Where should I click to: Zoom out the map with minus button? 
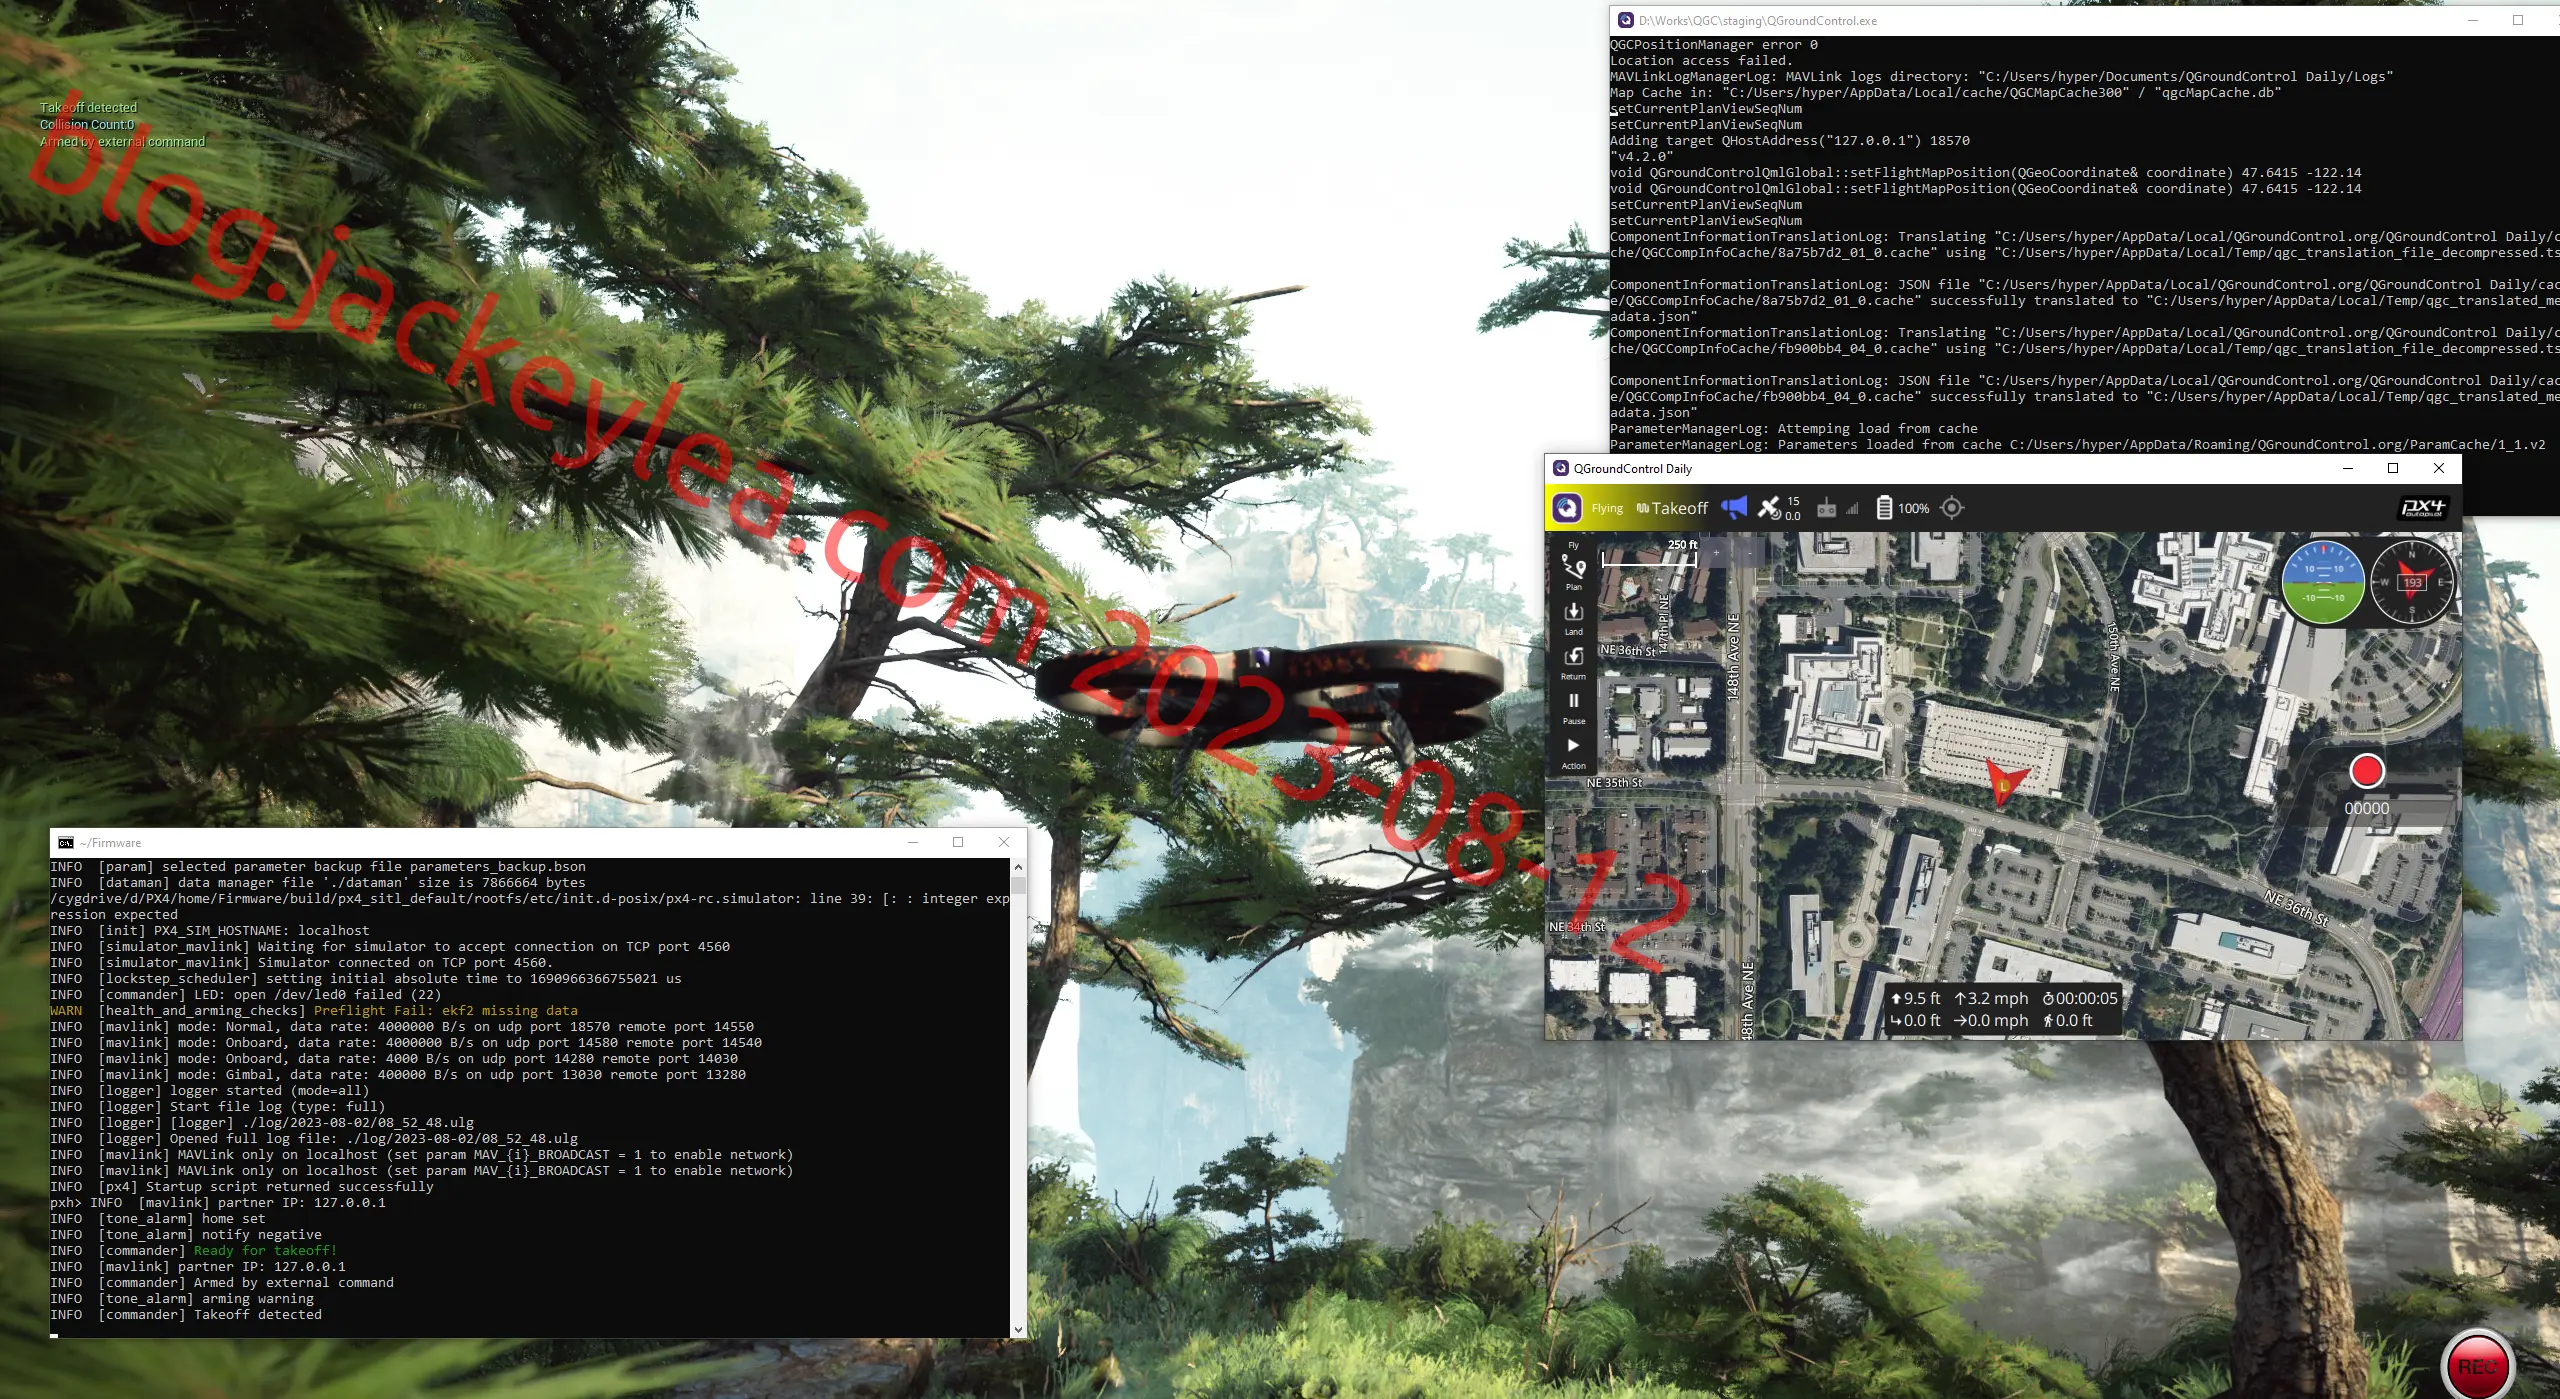(x=1749, y=552)
